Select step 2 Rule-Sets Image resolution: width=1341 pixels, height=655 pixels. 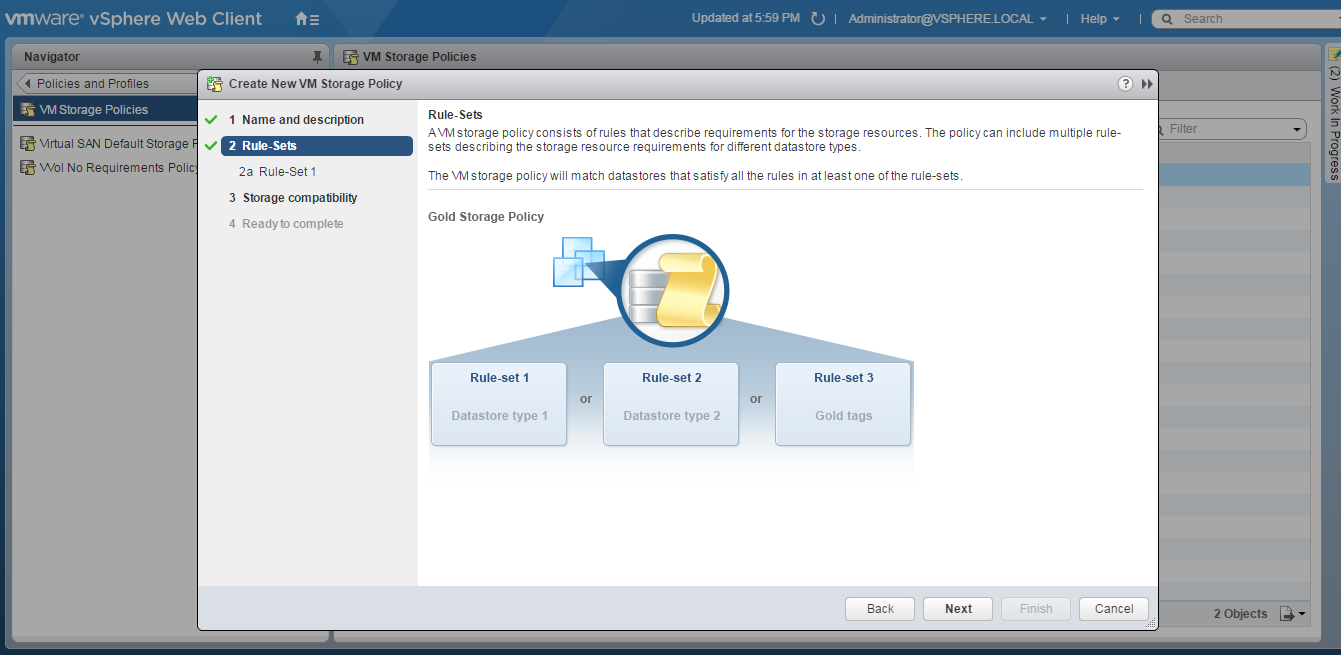click(x=316, y=146)
